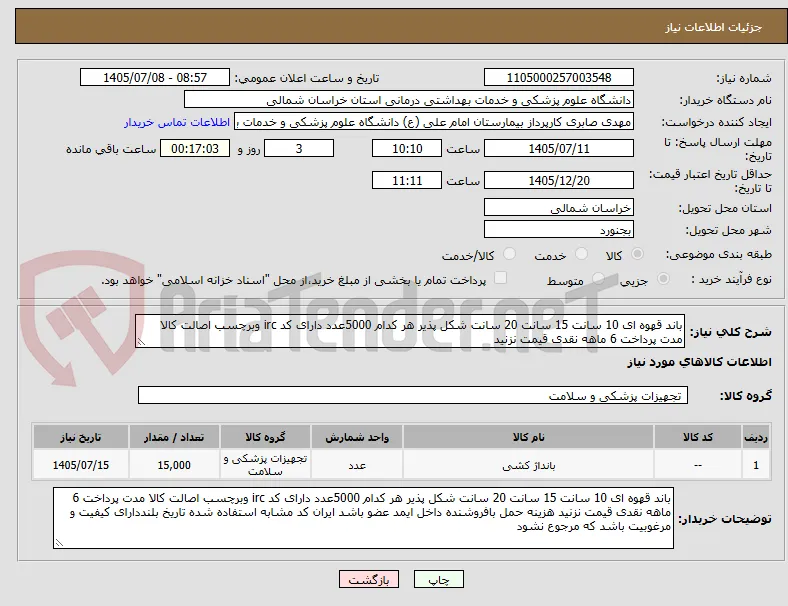Click the بانداژ کشی item name cell
The width and height of the screenshot is (788, 606).
pos(528,465)
